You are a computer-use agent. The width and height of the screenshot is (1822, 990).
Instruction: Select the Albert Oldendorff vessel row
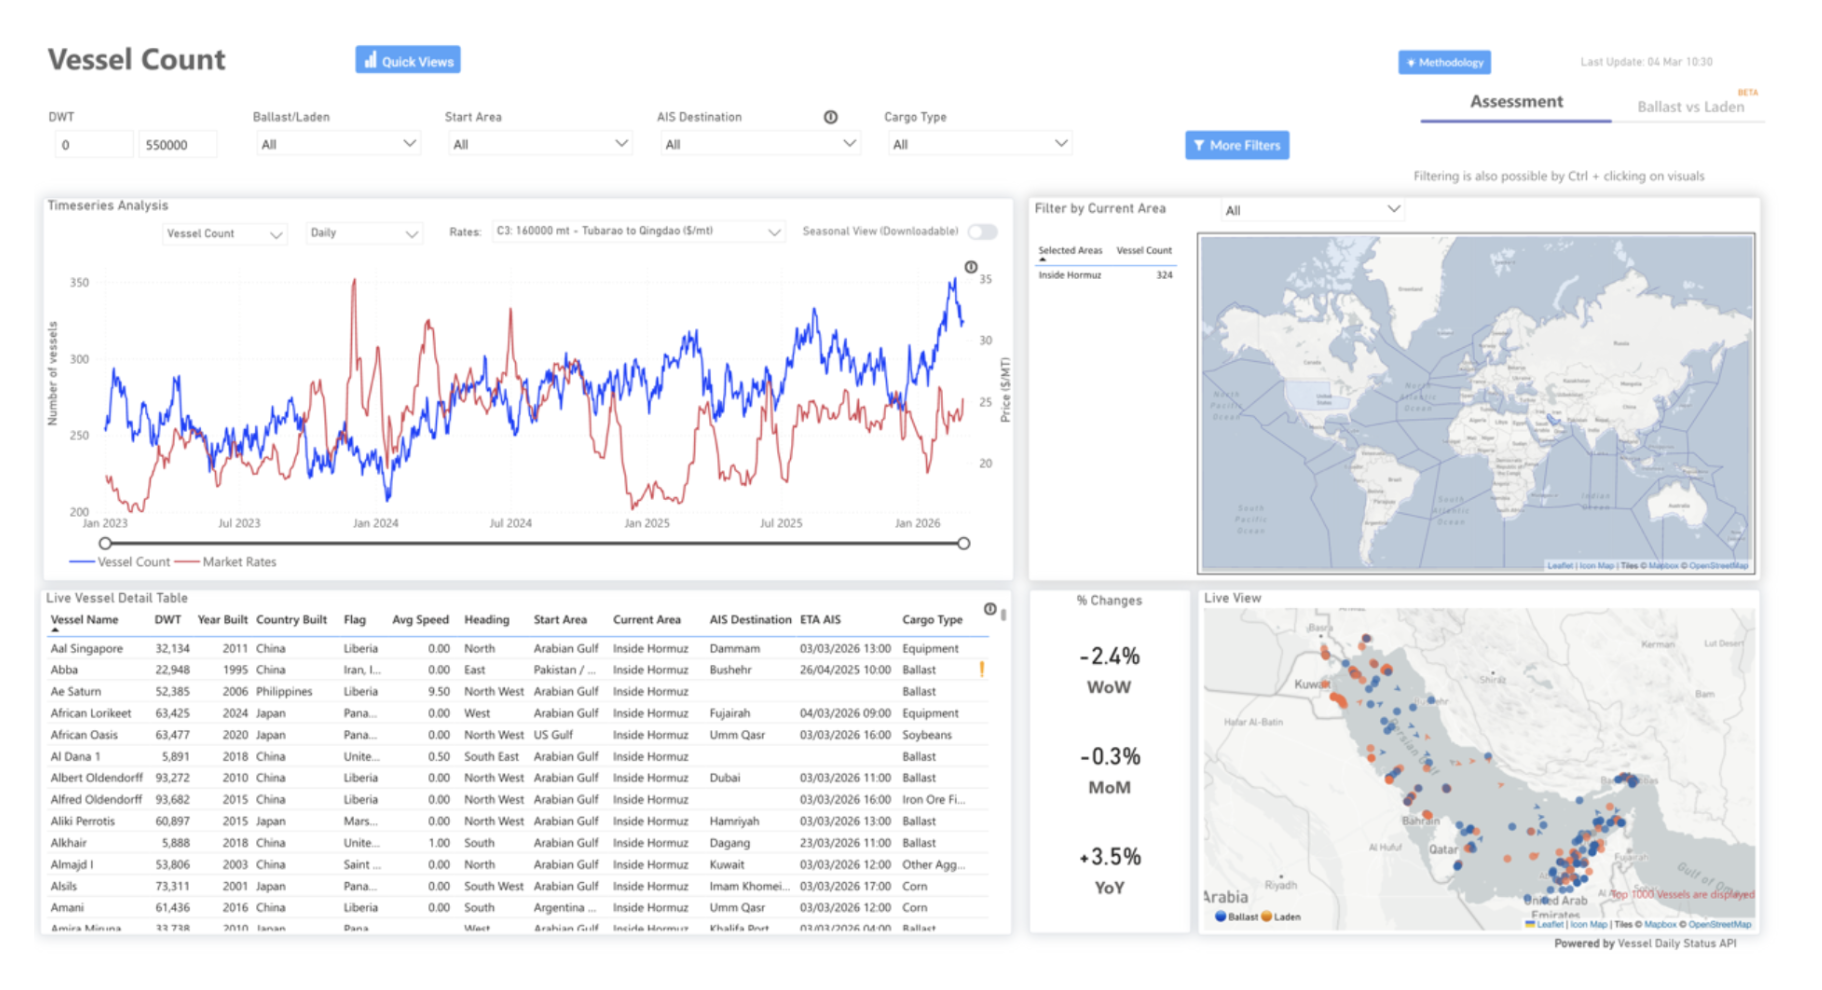518,778
